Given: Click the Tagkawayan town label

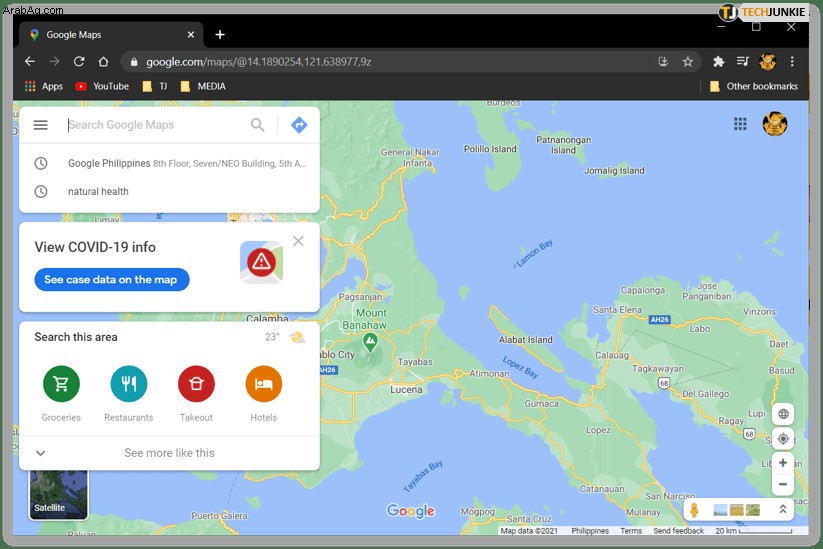Looking at the screenshot, I should tap(658, 368).
